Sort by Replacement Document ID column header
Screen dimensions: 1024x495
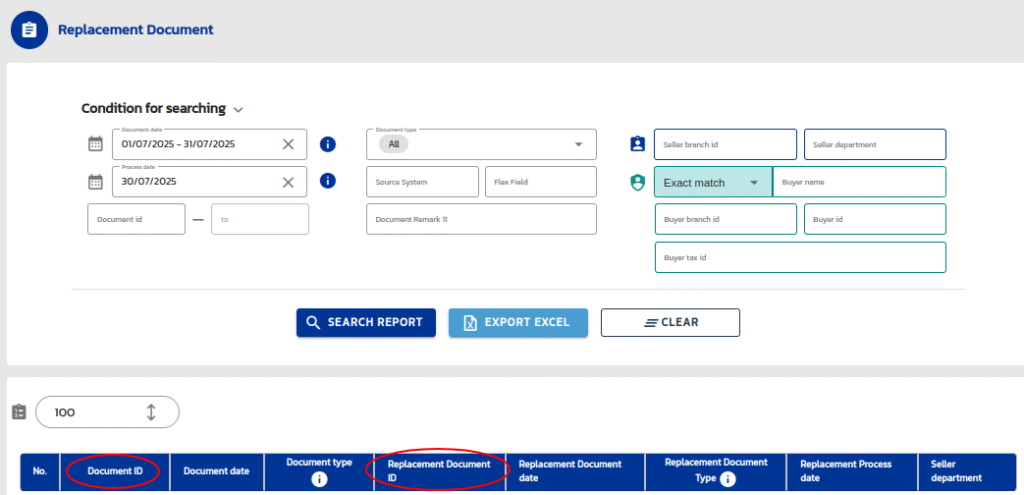click(x=440, y=471)
